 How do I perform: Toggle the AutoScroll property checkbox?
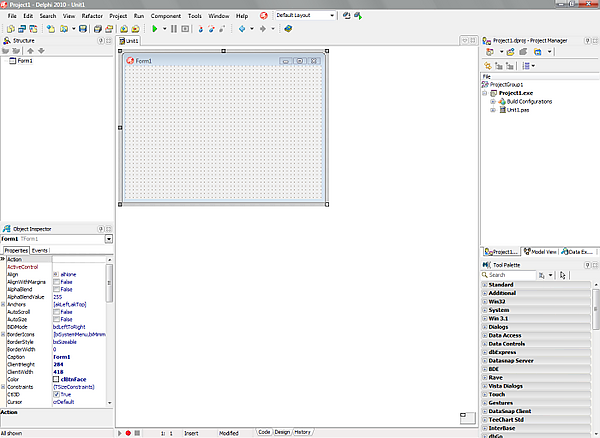pyautogui.click(x=56, y=311)
